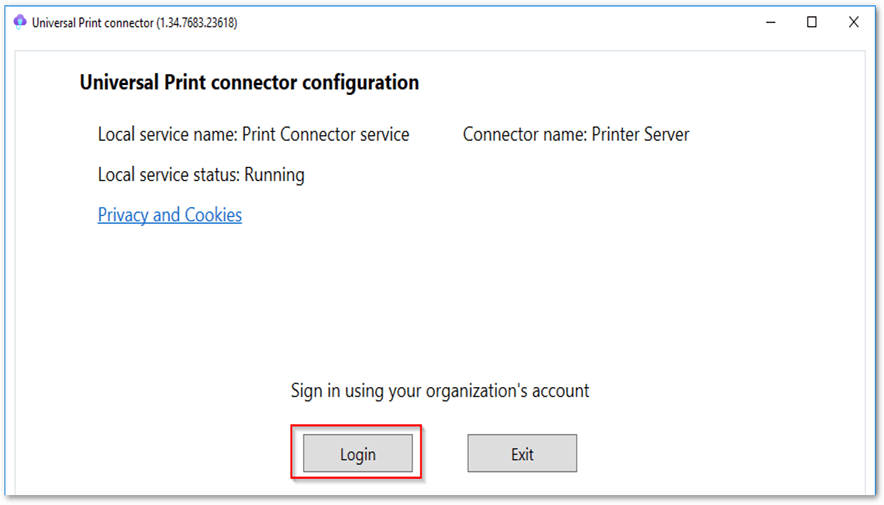Select the Universal Print connector configuration heading
884x505 pixels.
pos(249,82)
